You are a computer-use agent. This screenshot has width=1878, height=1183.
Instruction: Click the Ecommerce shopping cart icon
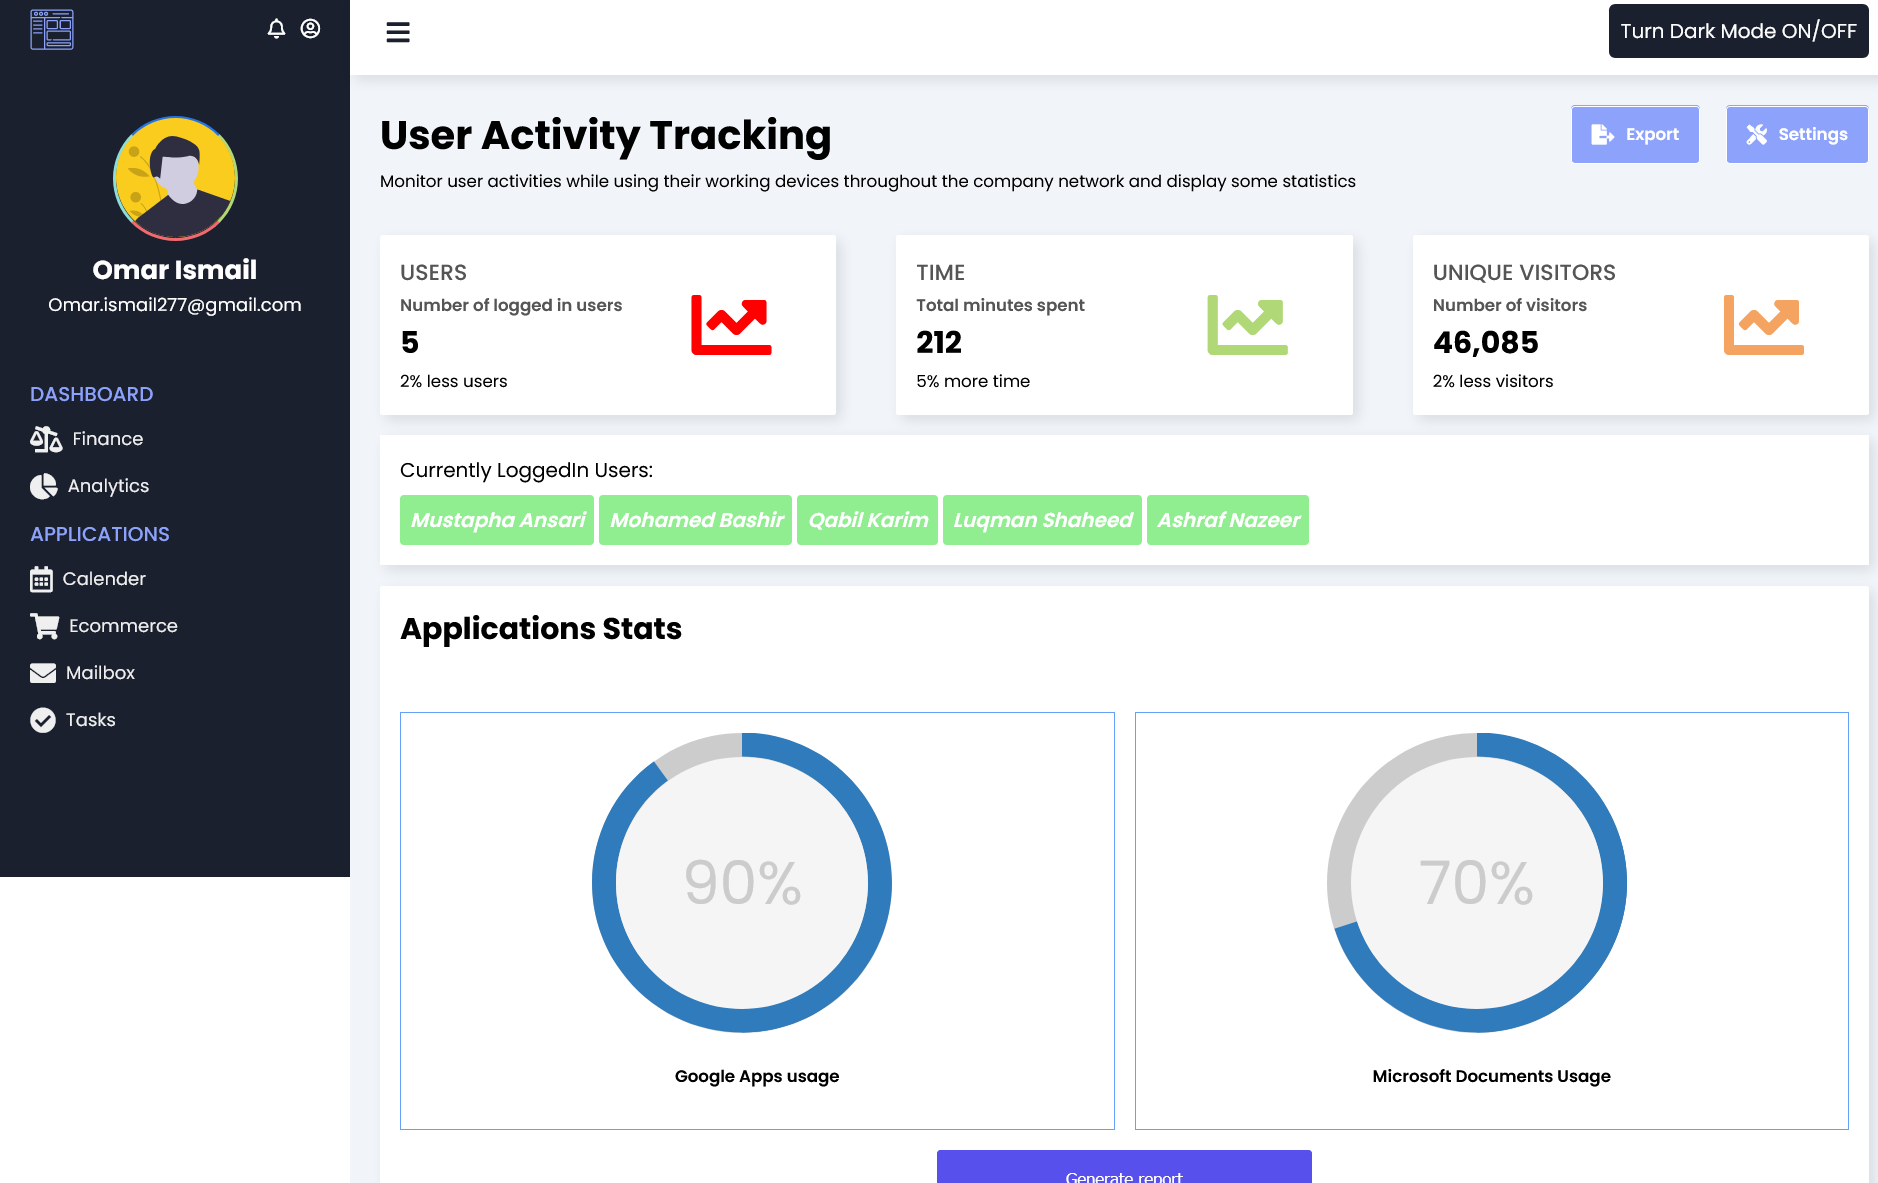tap(44, 625)
